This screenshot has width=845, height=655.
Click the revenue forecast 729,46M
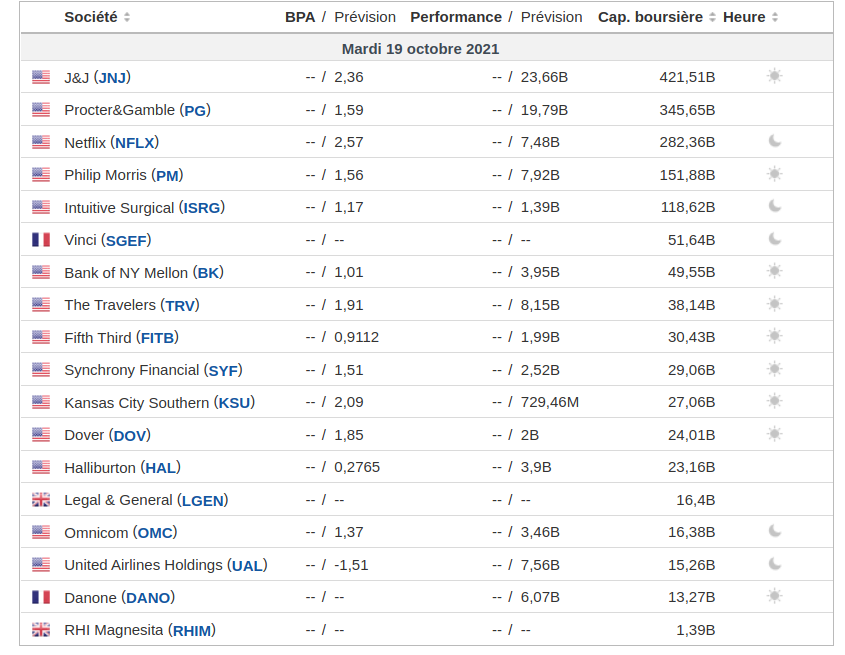(550, 402)
